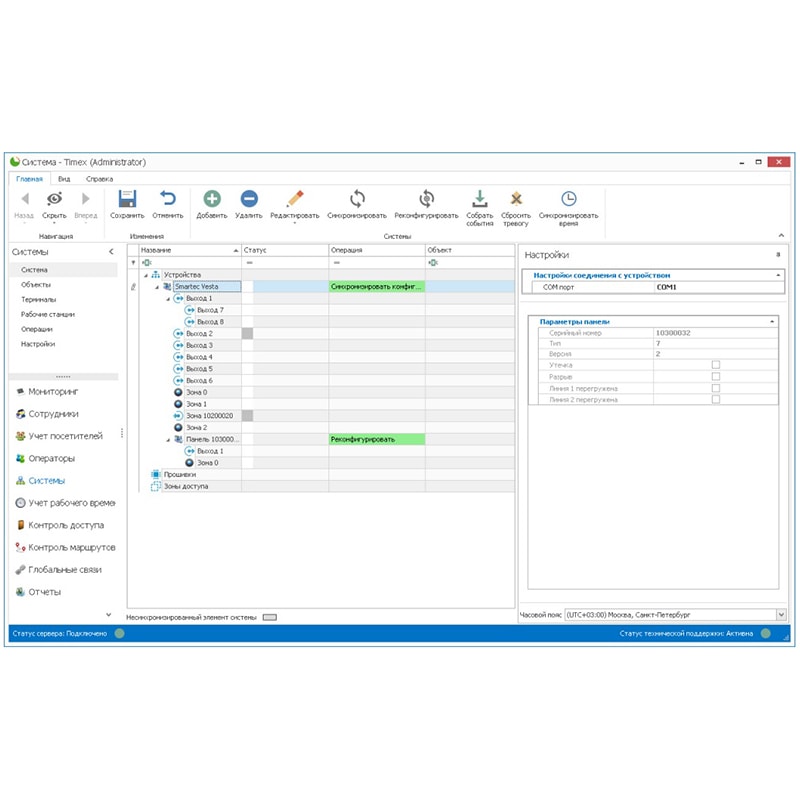
Task: Toggle the Разрыв checkbox
Action: (x=716, y=377)
